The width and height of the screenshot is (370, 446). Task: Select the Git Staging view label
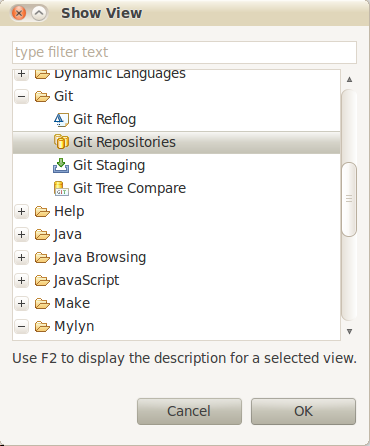109,166
